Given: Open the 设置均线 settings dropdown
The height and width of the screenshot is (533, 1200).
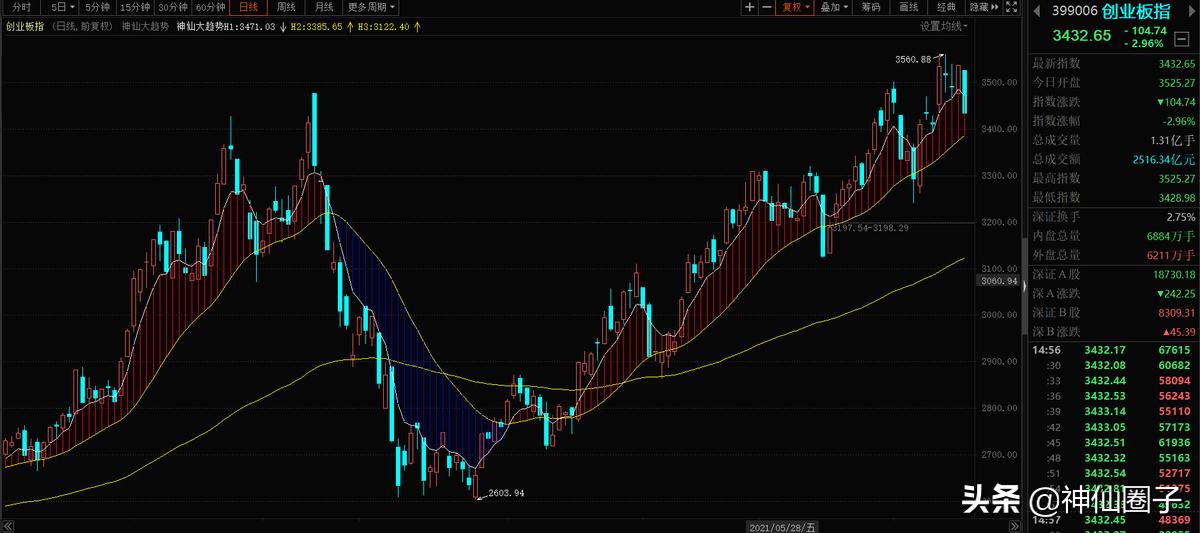Looking at the screenshot, I should [945, 26].
